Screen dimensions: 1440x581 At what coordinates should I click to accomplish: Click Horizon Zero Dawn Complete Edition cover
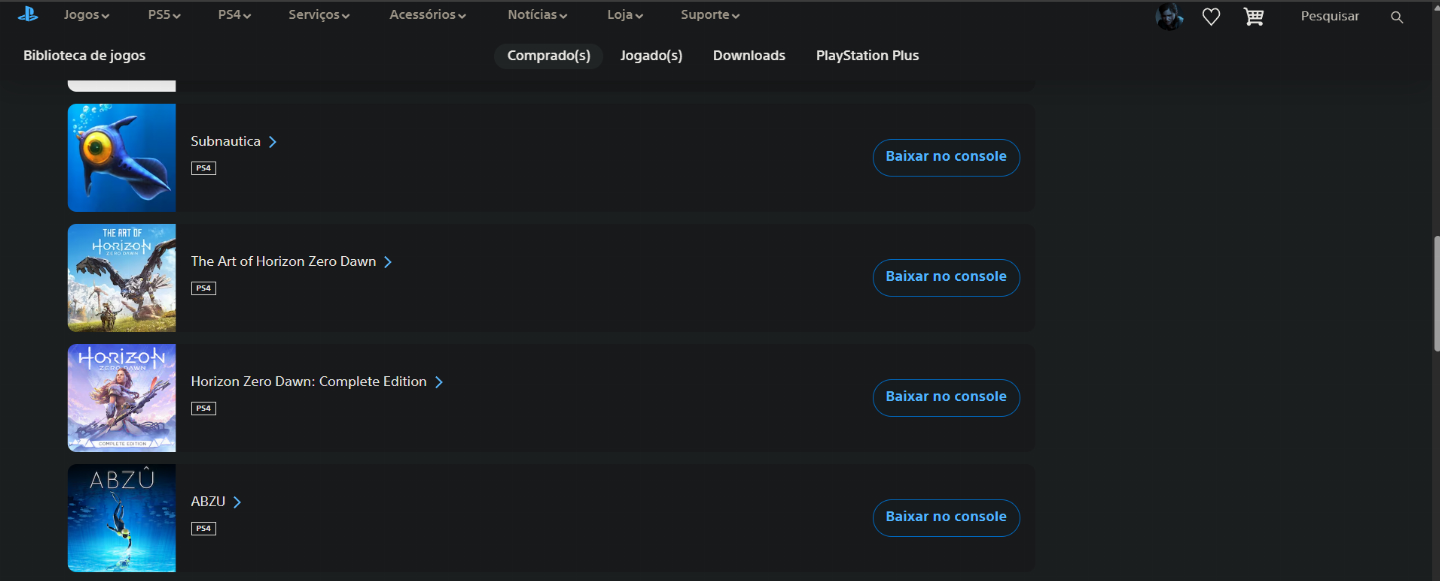coord(122,398)
